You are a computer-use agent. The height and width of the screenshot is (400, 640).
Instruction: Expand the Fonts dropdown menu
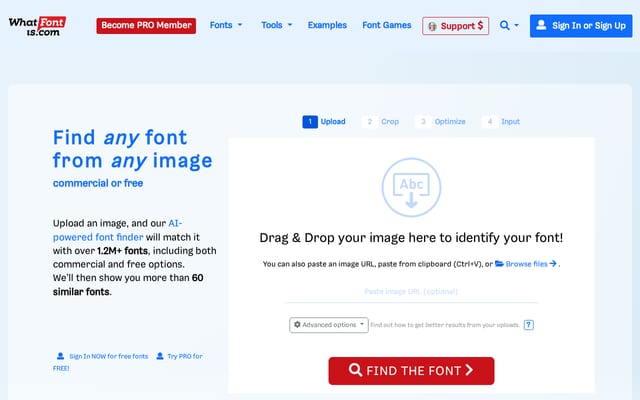tap(226, 25)
